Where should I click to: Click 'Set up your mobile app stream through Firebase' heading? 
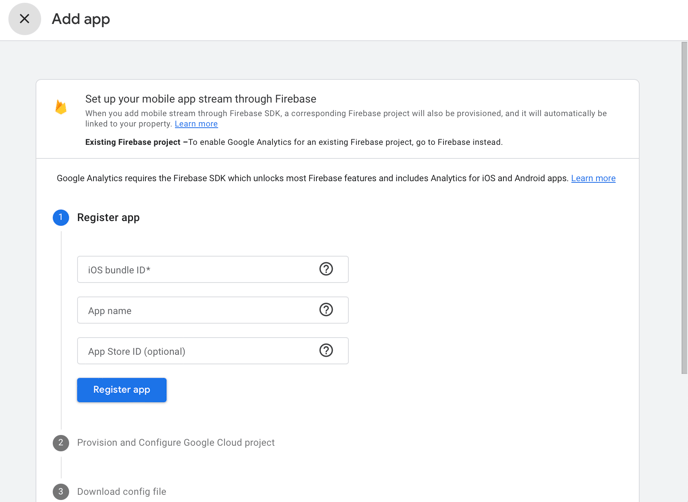(201, 99)
